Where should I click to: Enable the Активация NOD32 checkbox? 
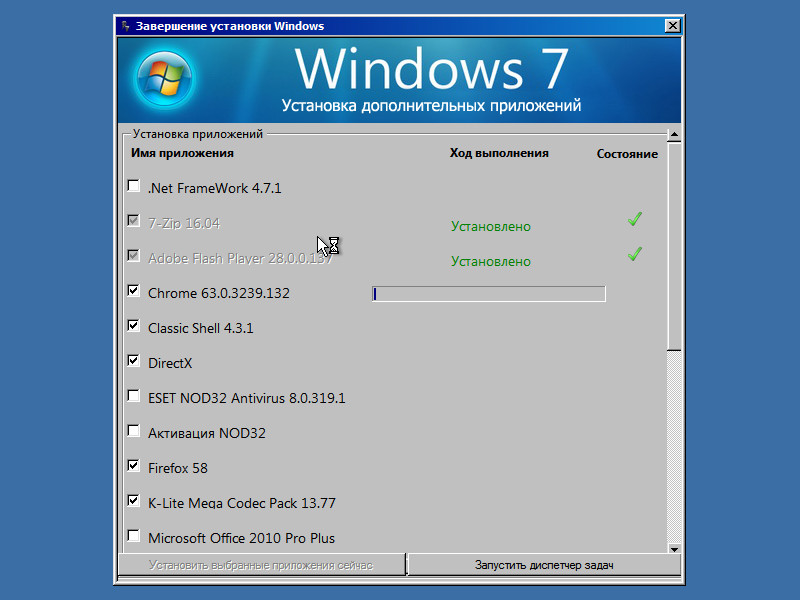(x=134, y=431)
